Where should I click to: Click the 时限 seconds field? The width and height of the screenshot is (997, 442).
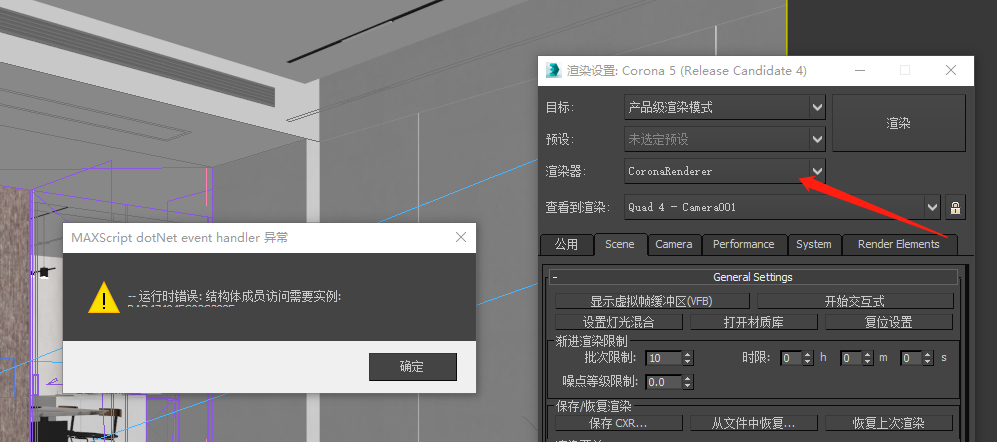pos(911,358)
